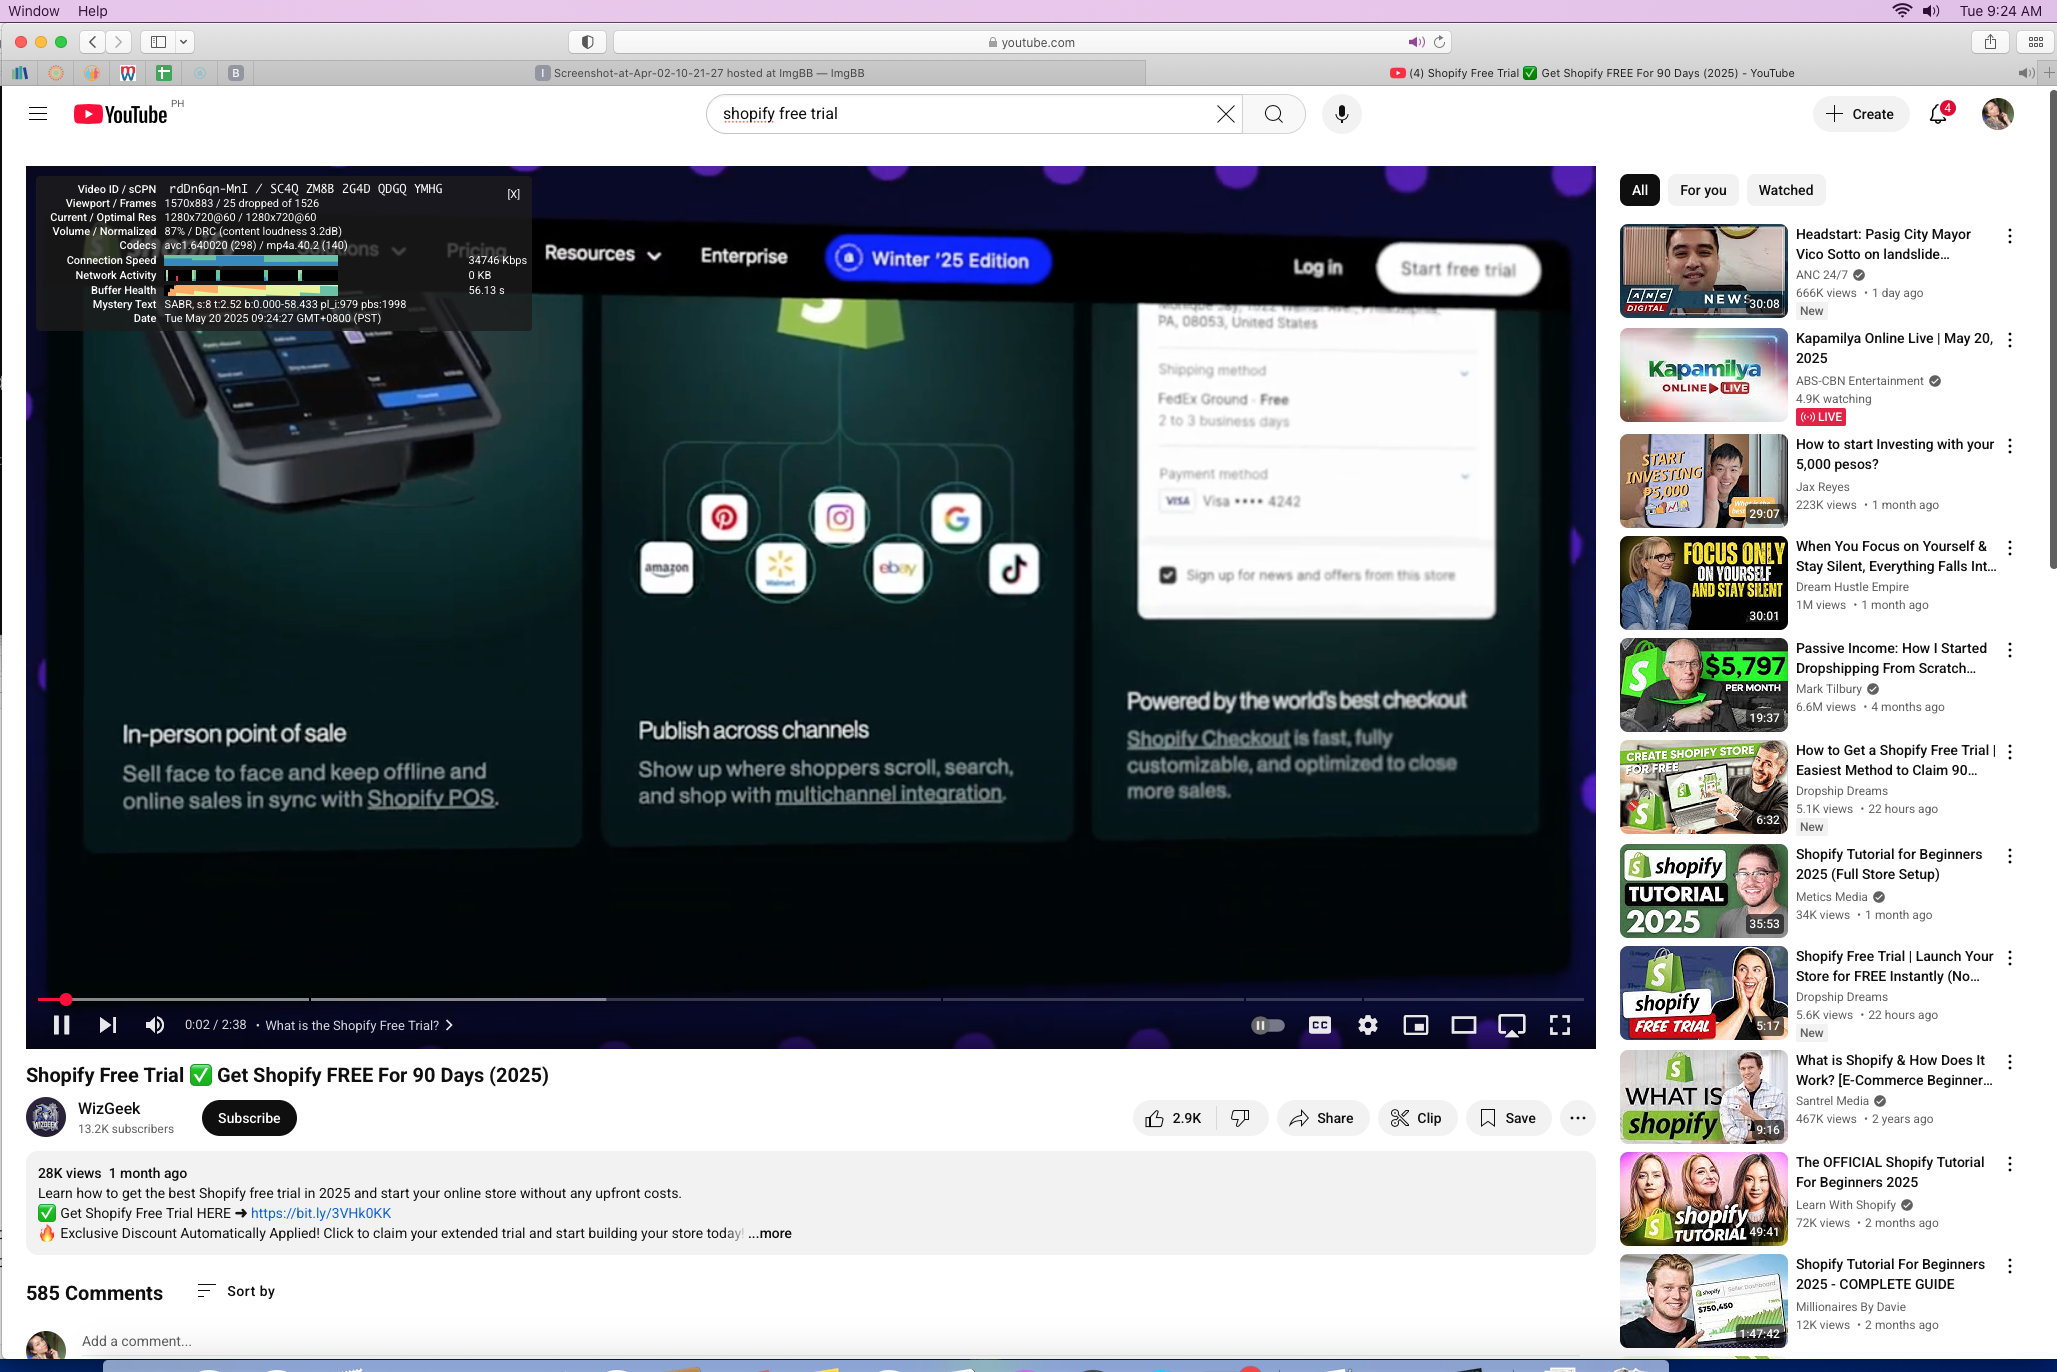Open options menu for Headstart Pasig City video

(x=2009, y=236)
